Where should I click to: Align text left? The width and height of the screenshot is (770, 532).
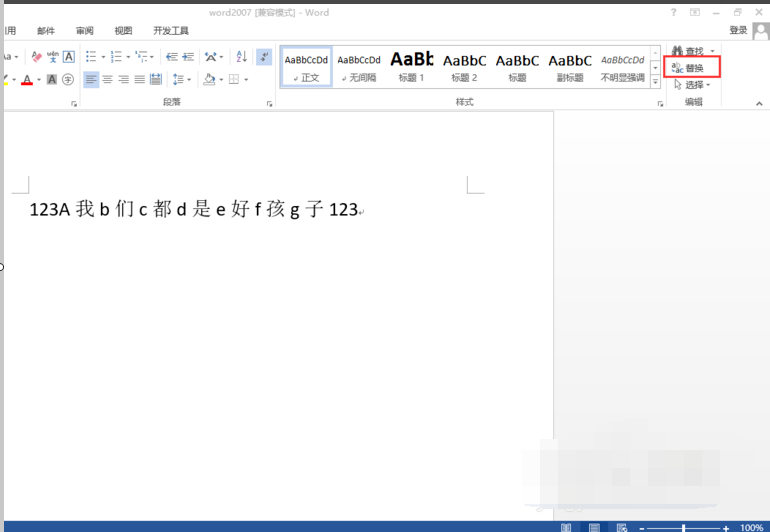pos(91,79)
